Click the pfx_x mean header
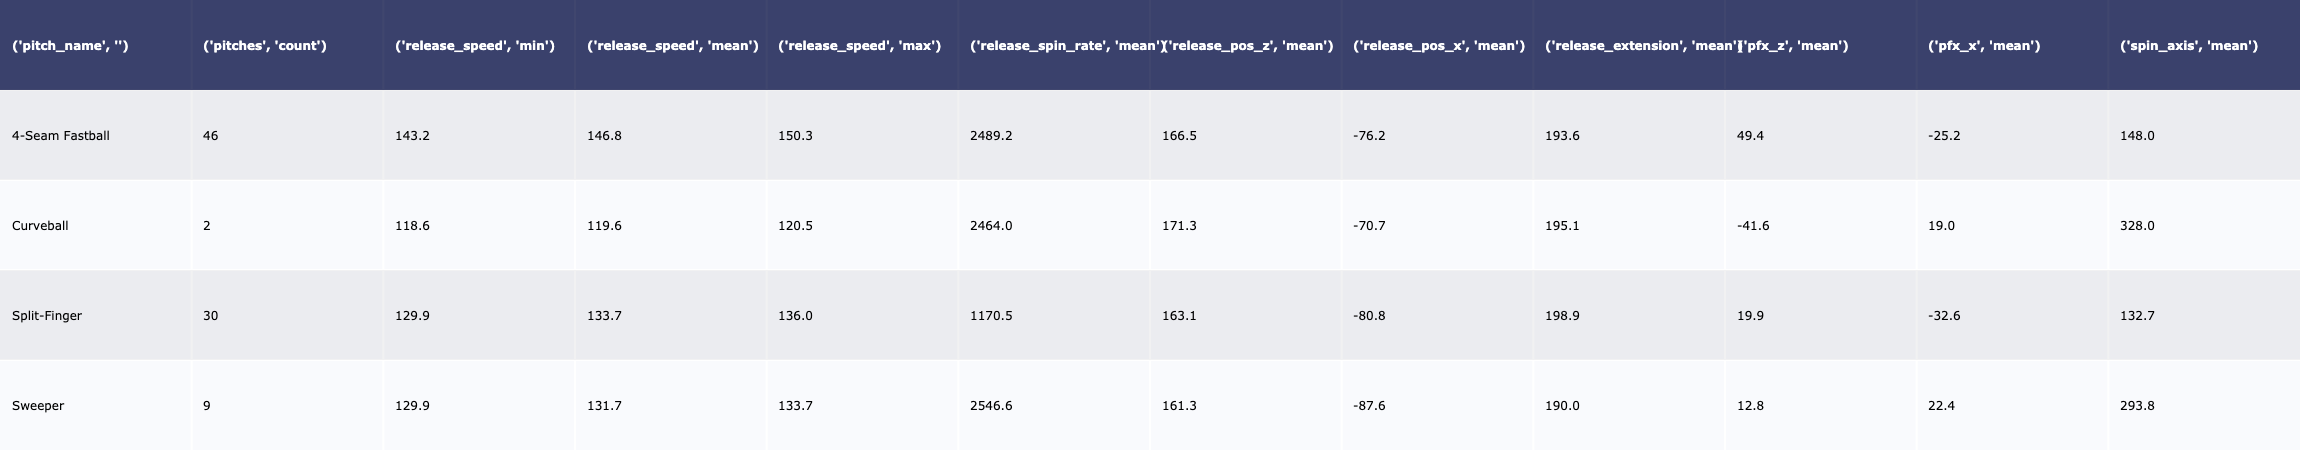The width and height of the screenshot is (2300, 450). point(1984,46)
